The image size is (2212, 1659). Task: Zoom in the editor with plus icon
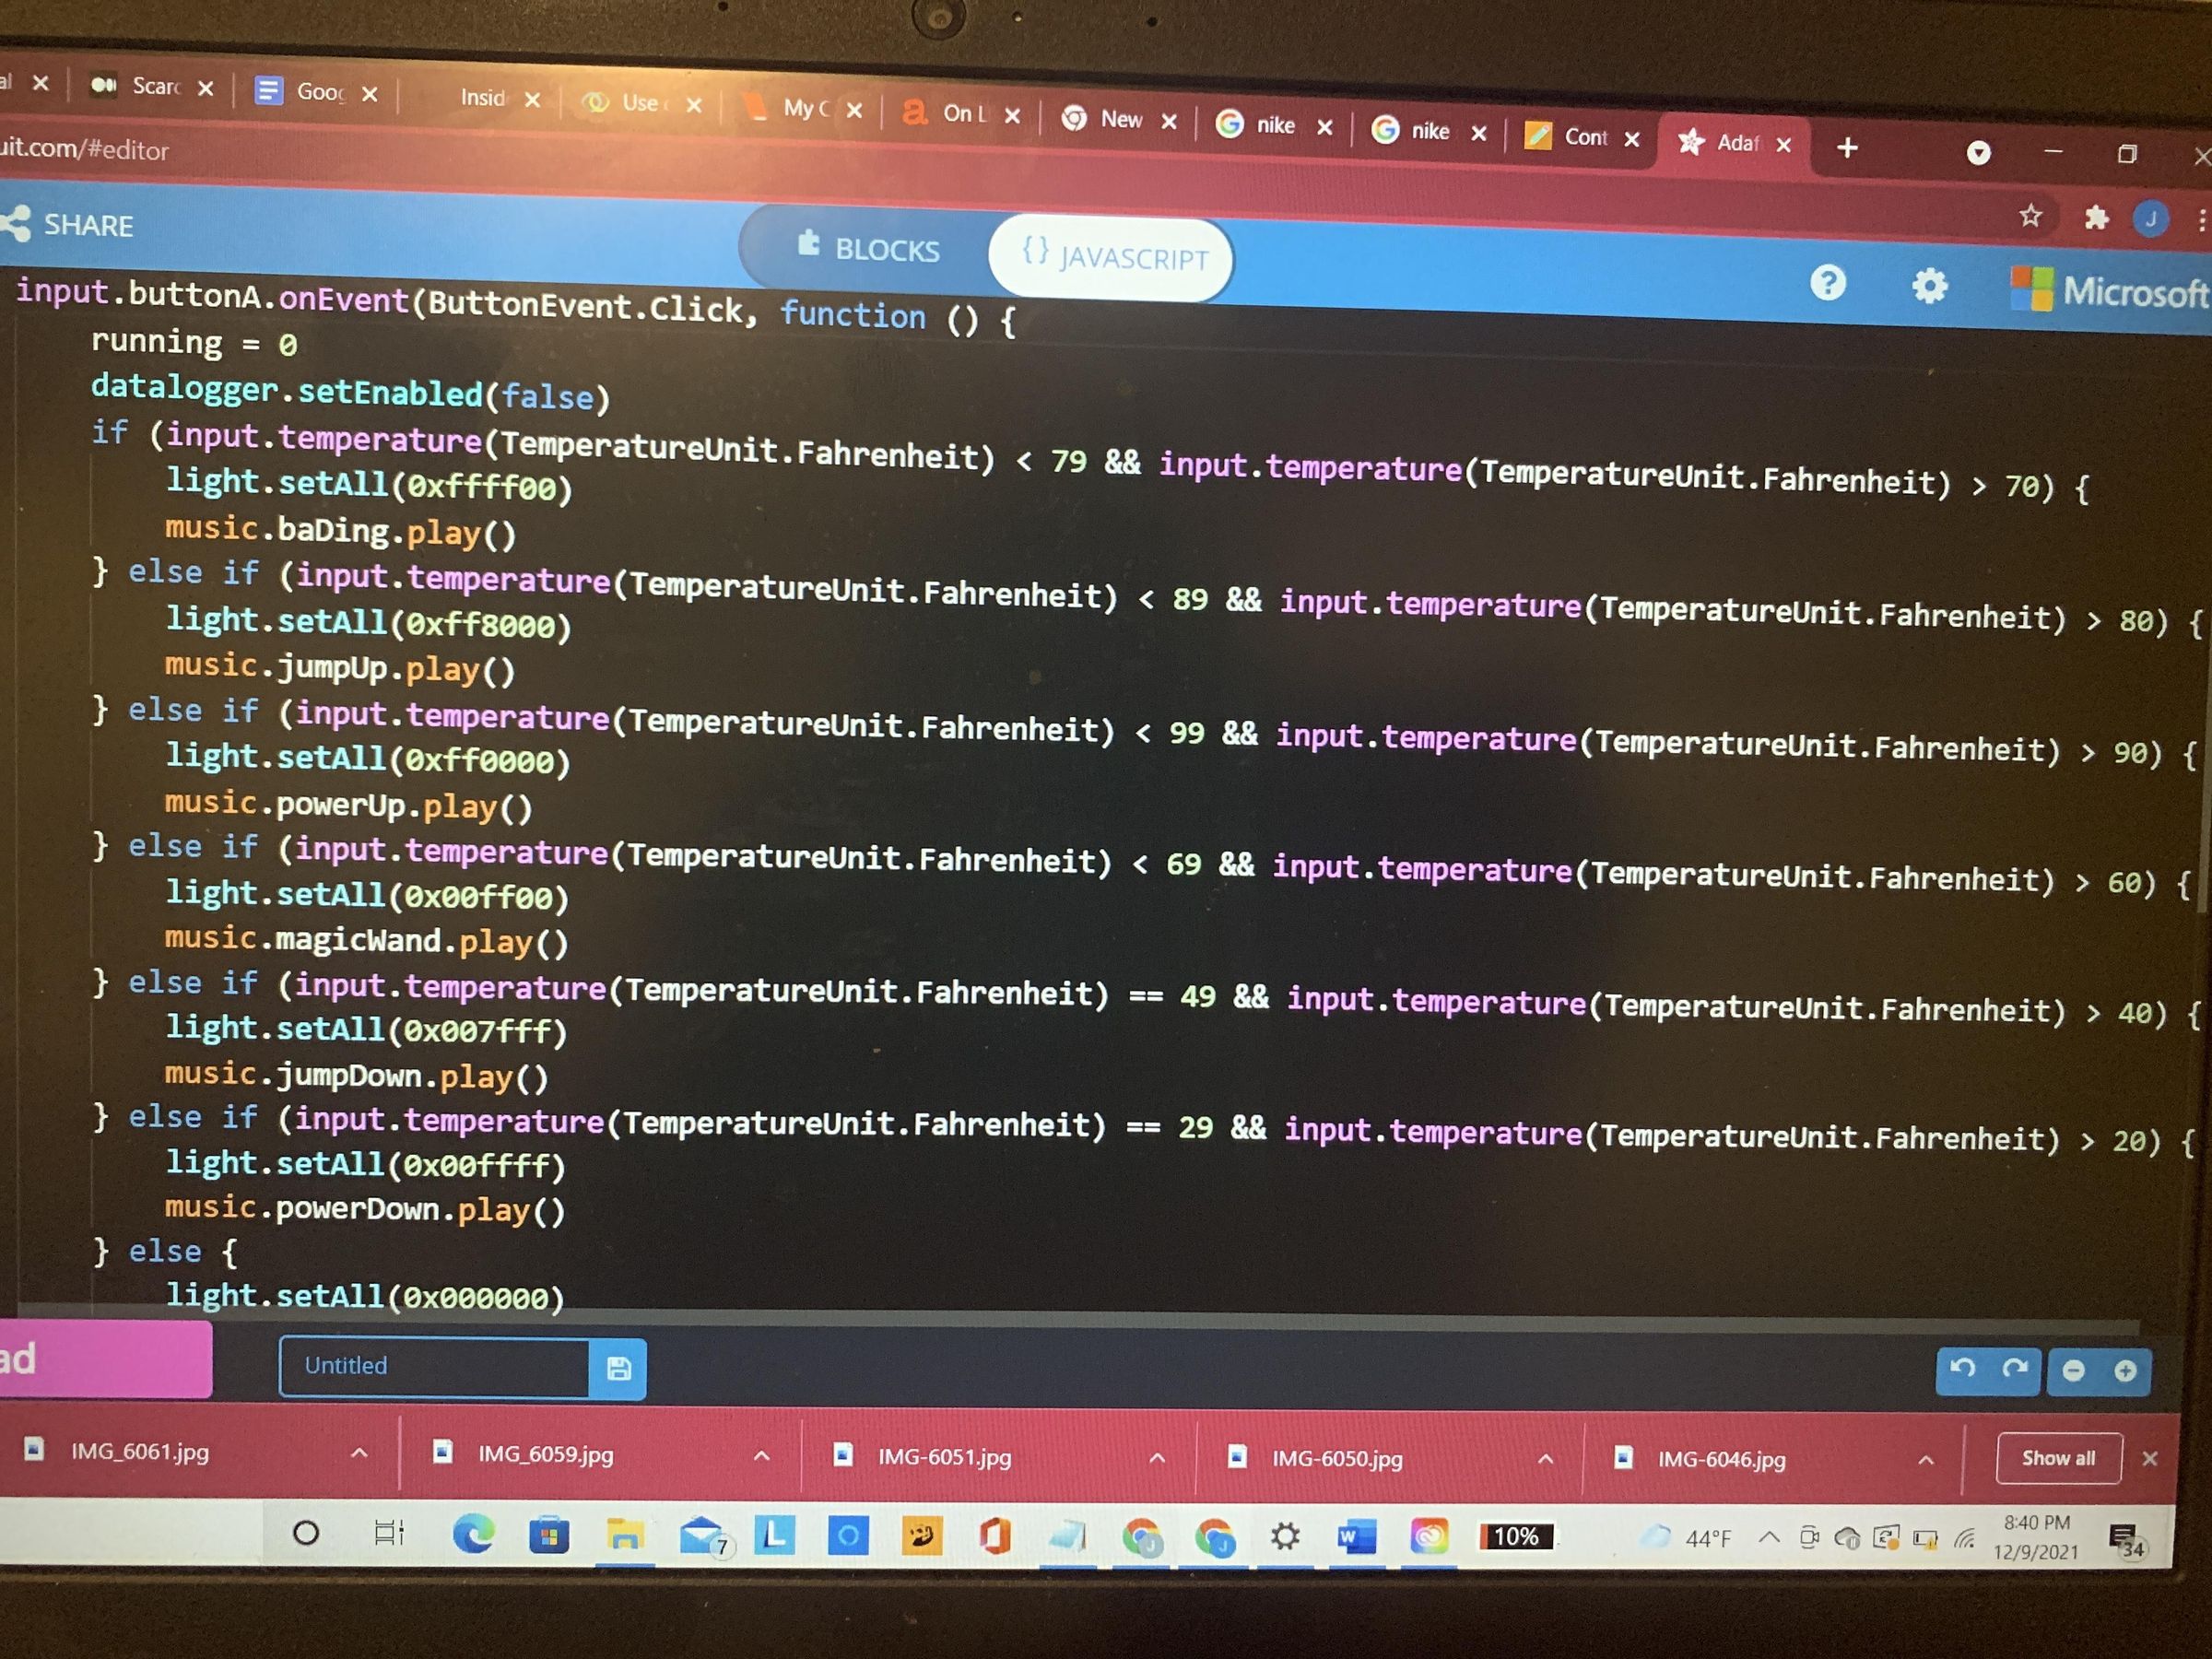[x=2125, y=1370]
